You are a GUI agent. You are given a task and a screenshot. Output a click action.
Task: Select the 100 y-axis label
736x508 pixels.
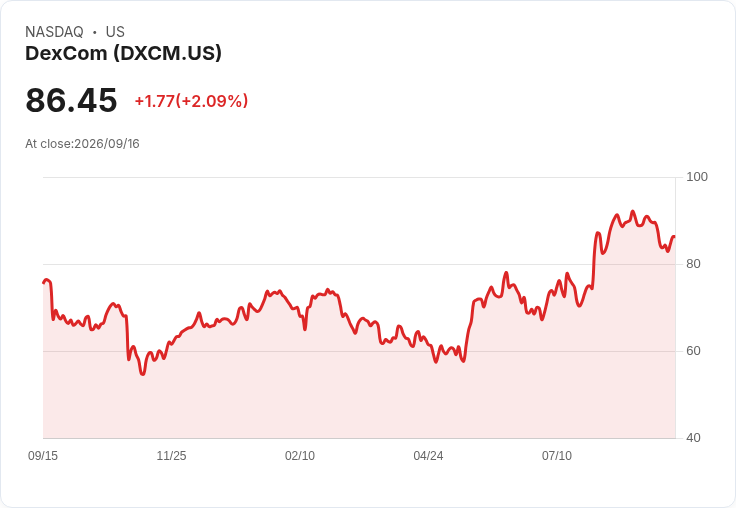click(x=697, y=177)
